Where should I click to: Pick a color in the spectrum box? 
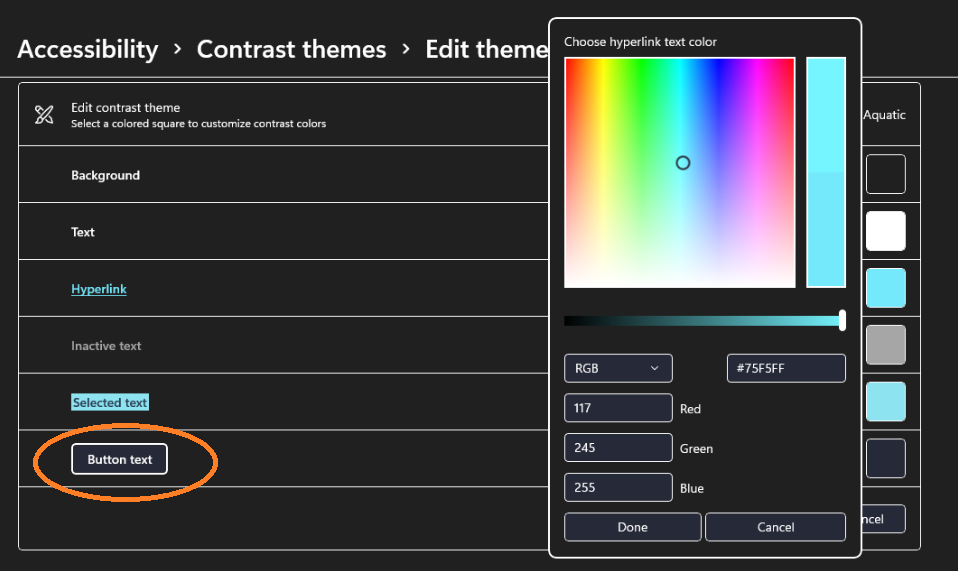coord(679,172)
